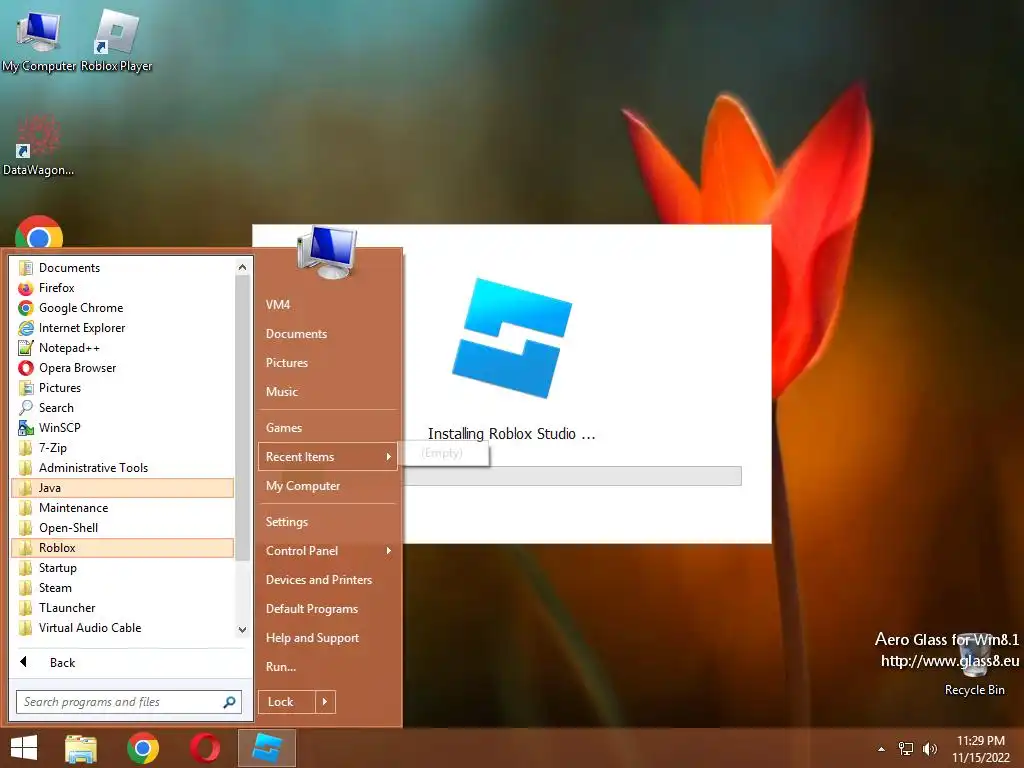Viewport: 1024px width, 768px height.
Task: Expand the Administrative Tools folder
Action: click(123, 468)
